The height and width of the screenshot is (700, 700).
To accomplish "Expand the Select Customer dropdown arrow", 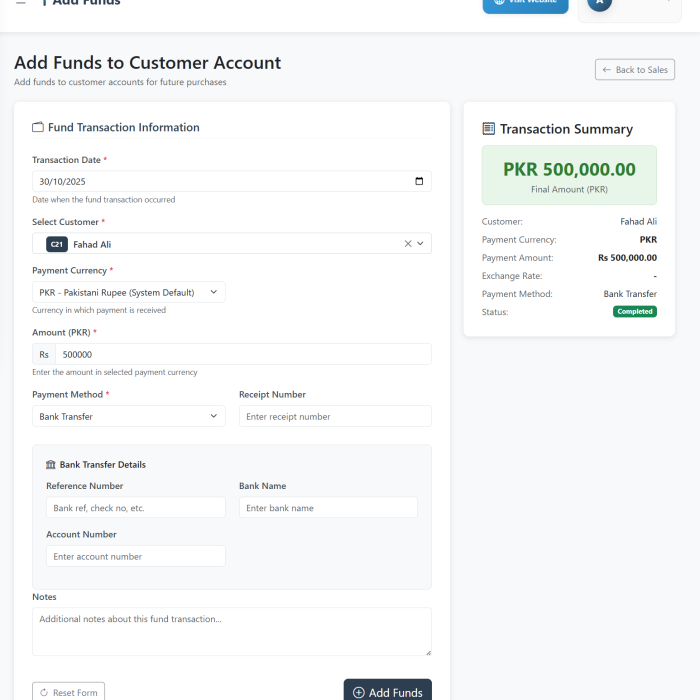I will pyautogui.click(x=421, y=243).
